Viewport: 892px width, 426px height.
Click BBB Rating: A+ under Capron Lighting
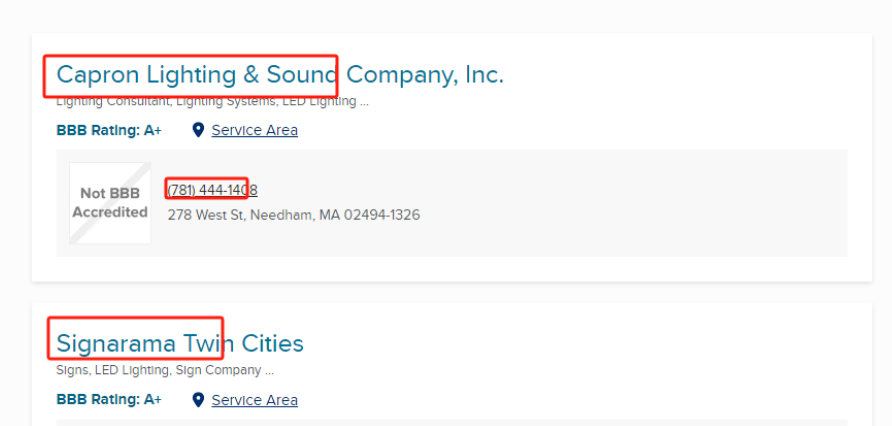109,130
